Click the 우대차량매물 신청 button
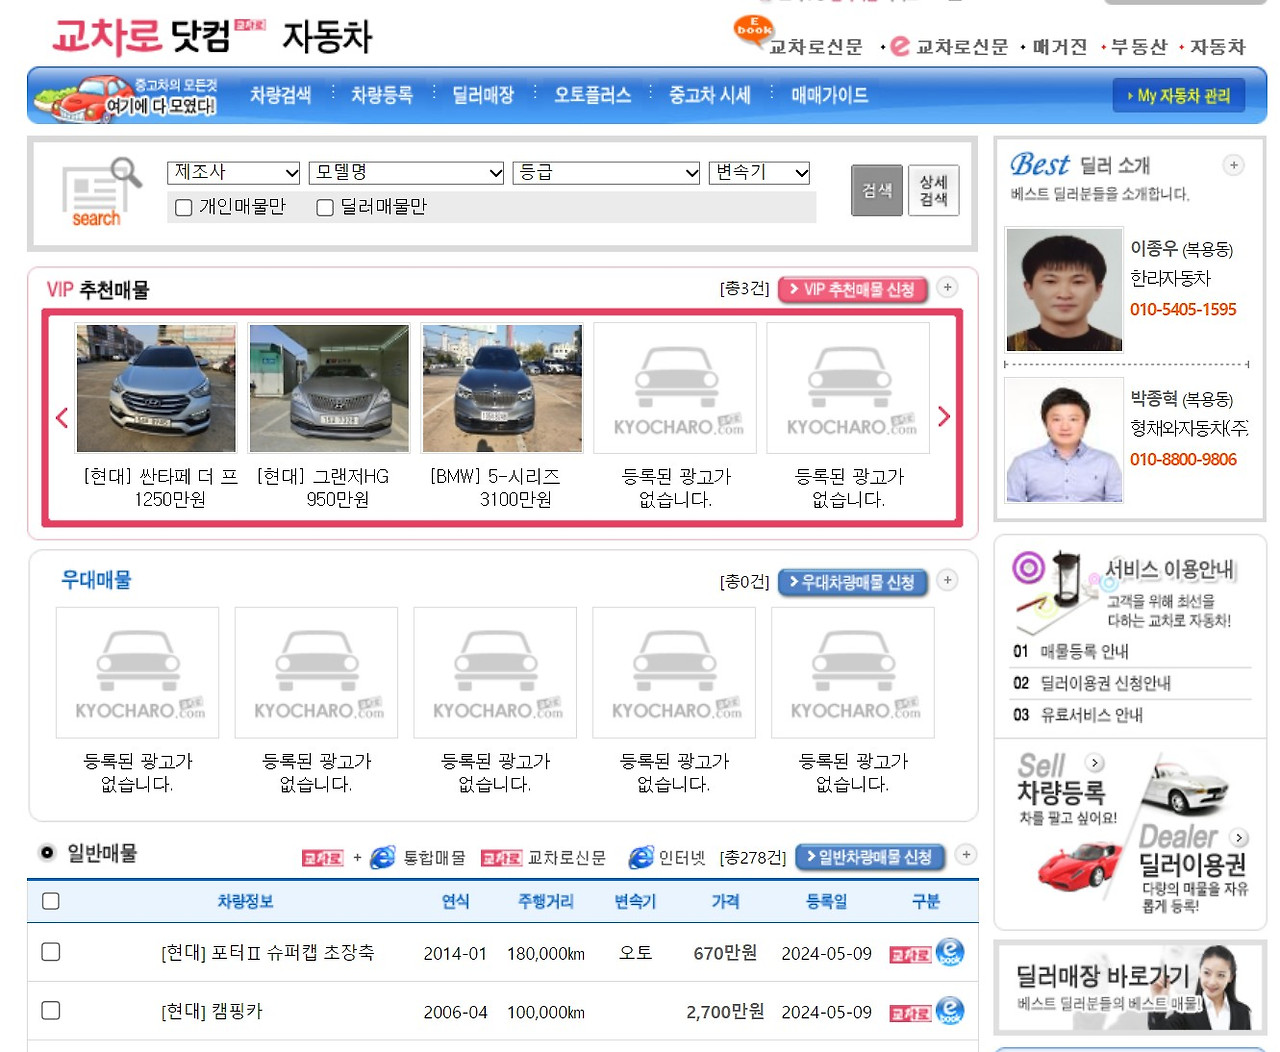 (853, 582)
